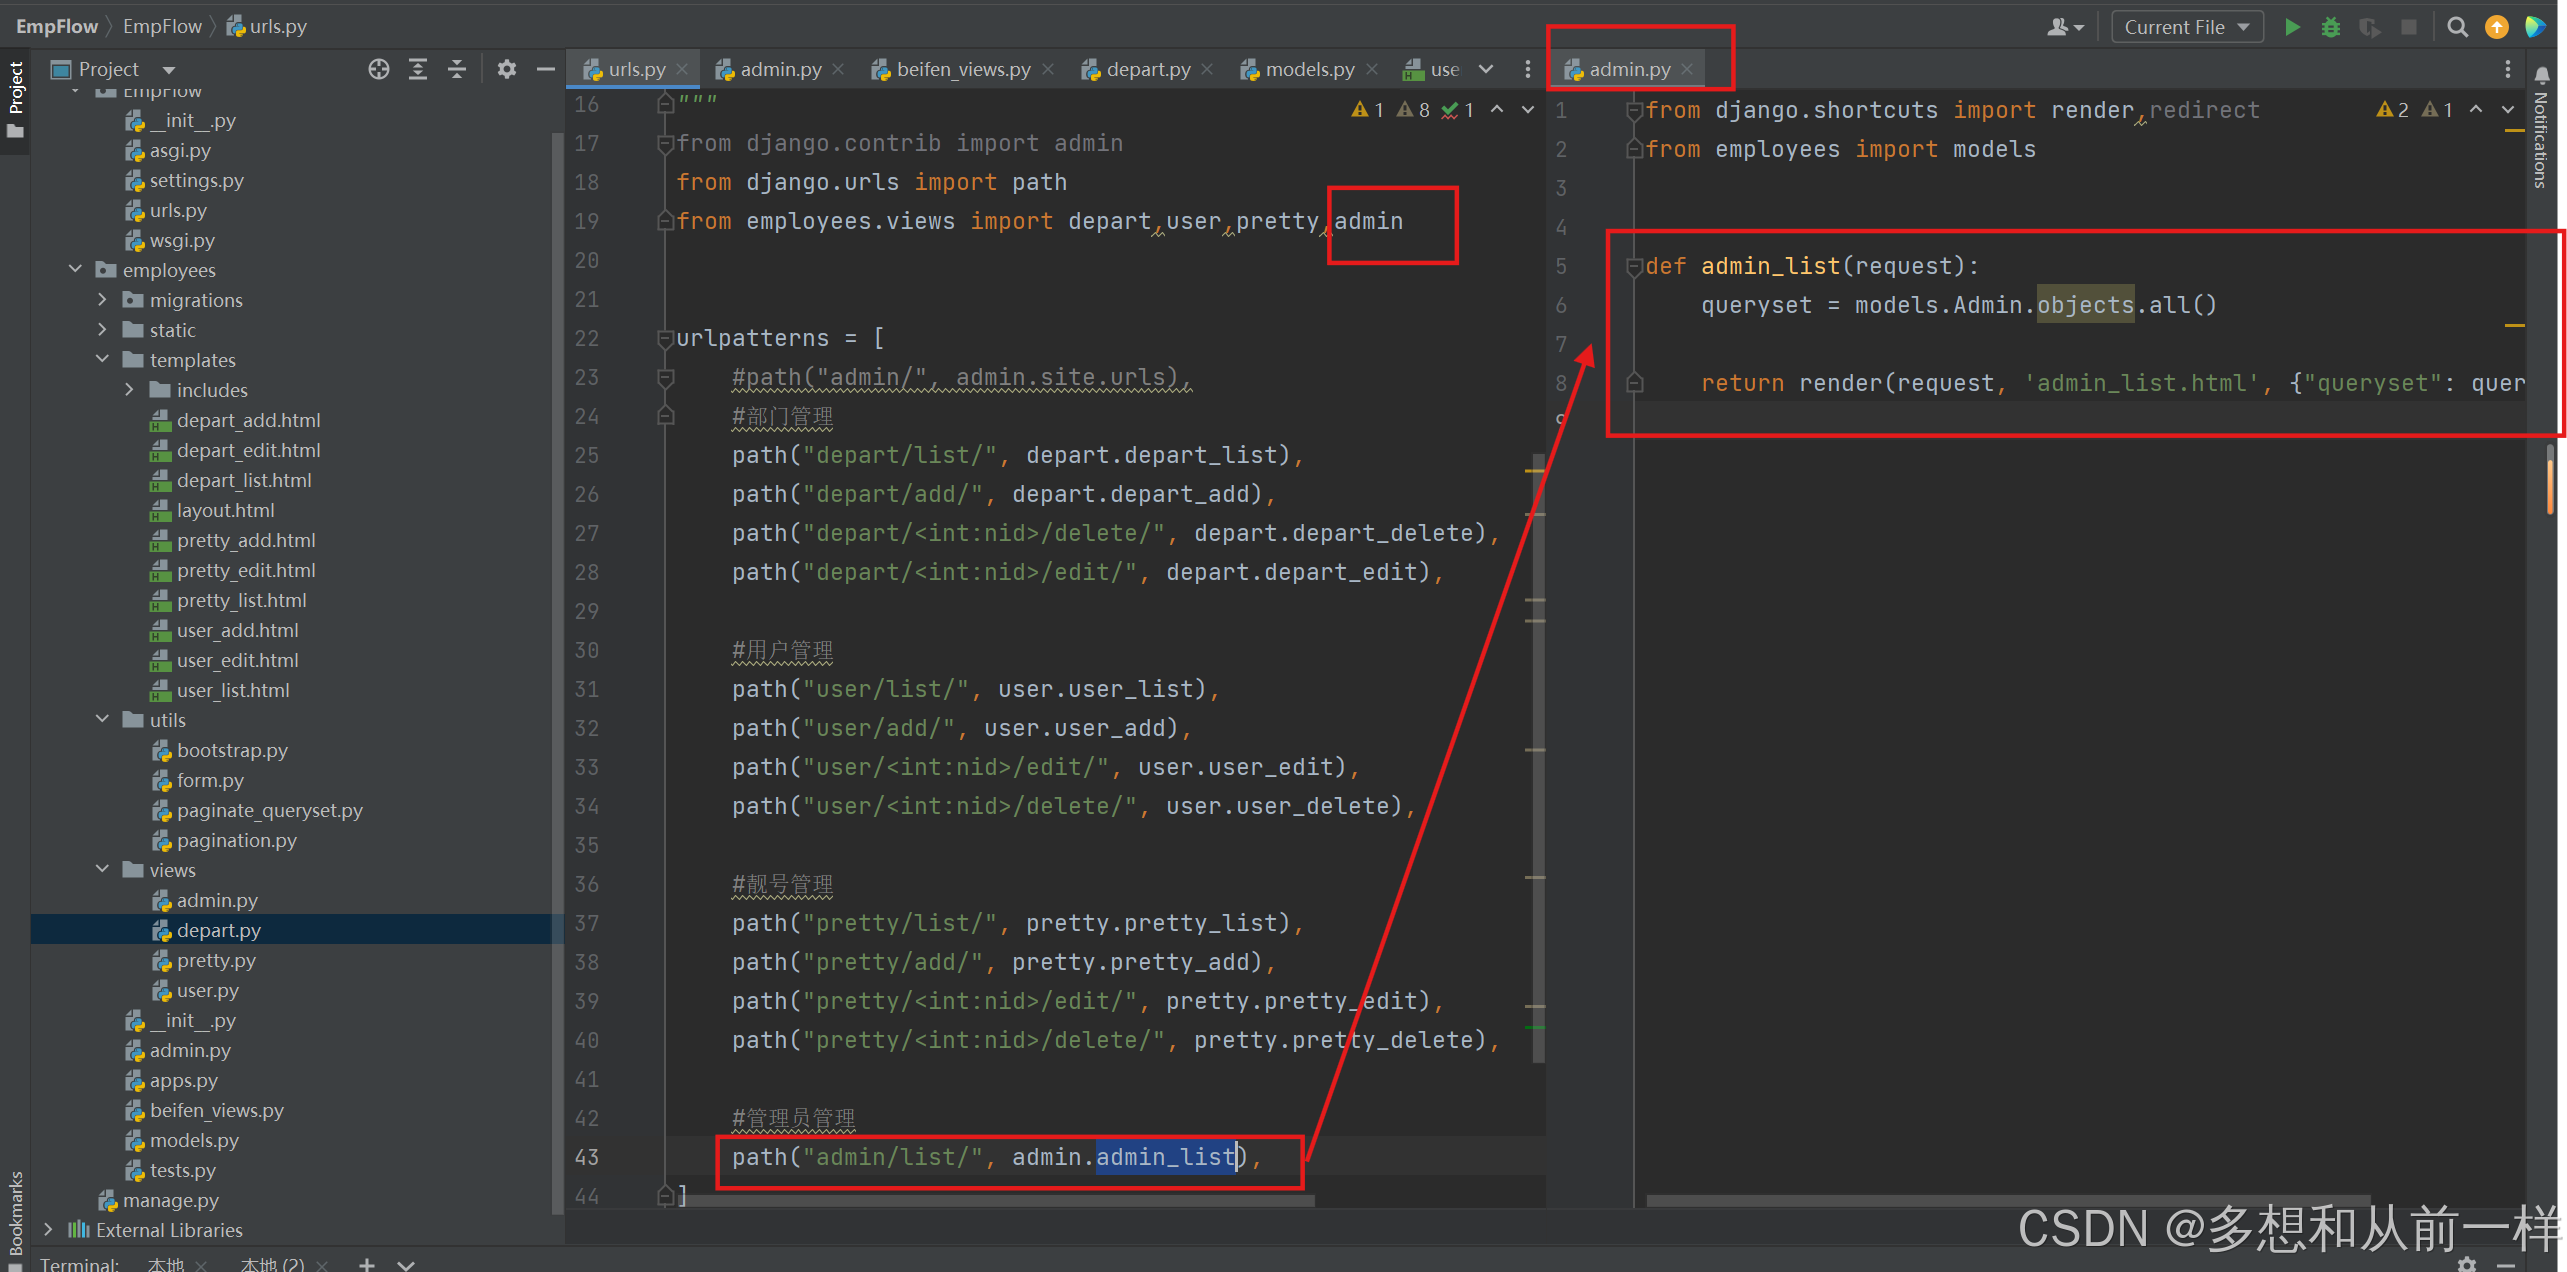2567x1272 pixels.
Task: Toggle the Bookmarks tool window
Action: point(15,1212)
